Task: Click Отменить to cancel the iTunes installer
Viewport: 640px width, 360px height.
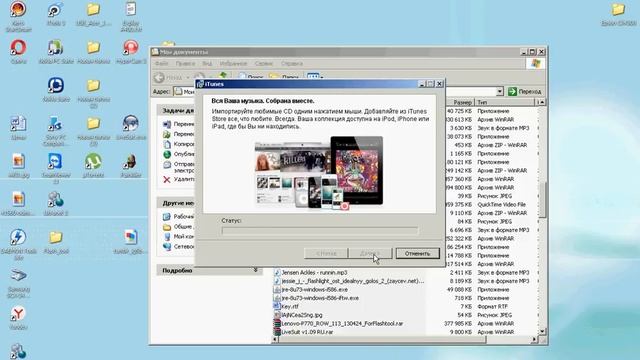Action: 418,253
